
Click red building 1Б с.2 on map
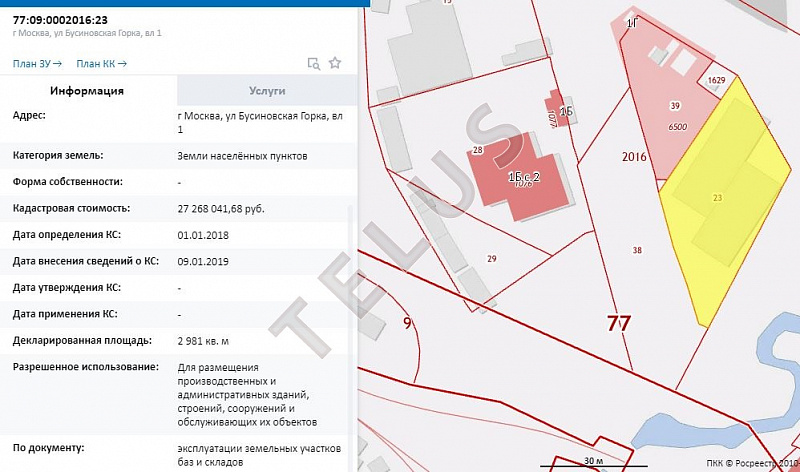(x=520, y=177)
